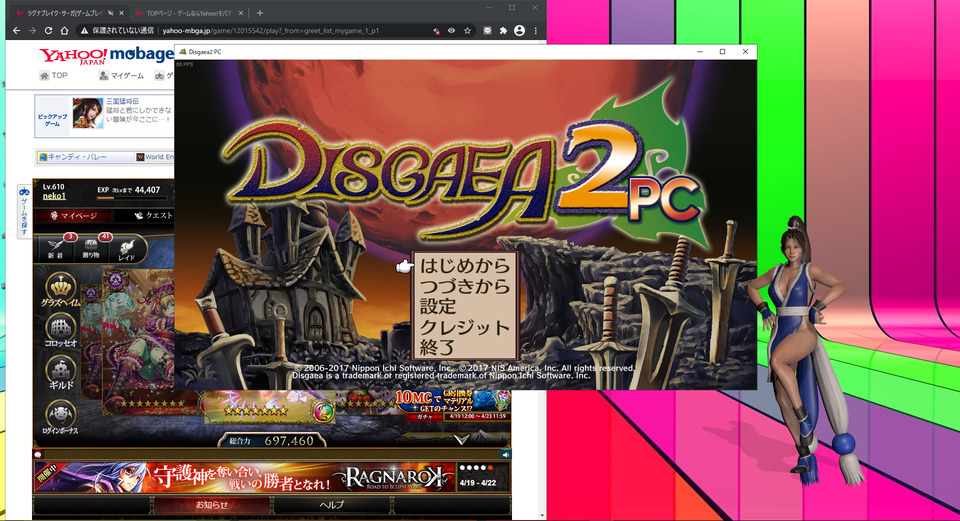Viewport: 960px width, 521px height.
Task: Select クレジット in the Disgaea menu
Action: (x=465, y=327)
